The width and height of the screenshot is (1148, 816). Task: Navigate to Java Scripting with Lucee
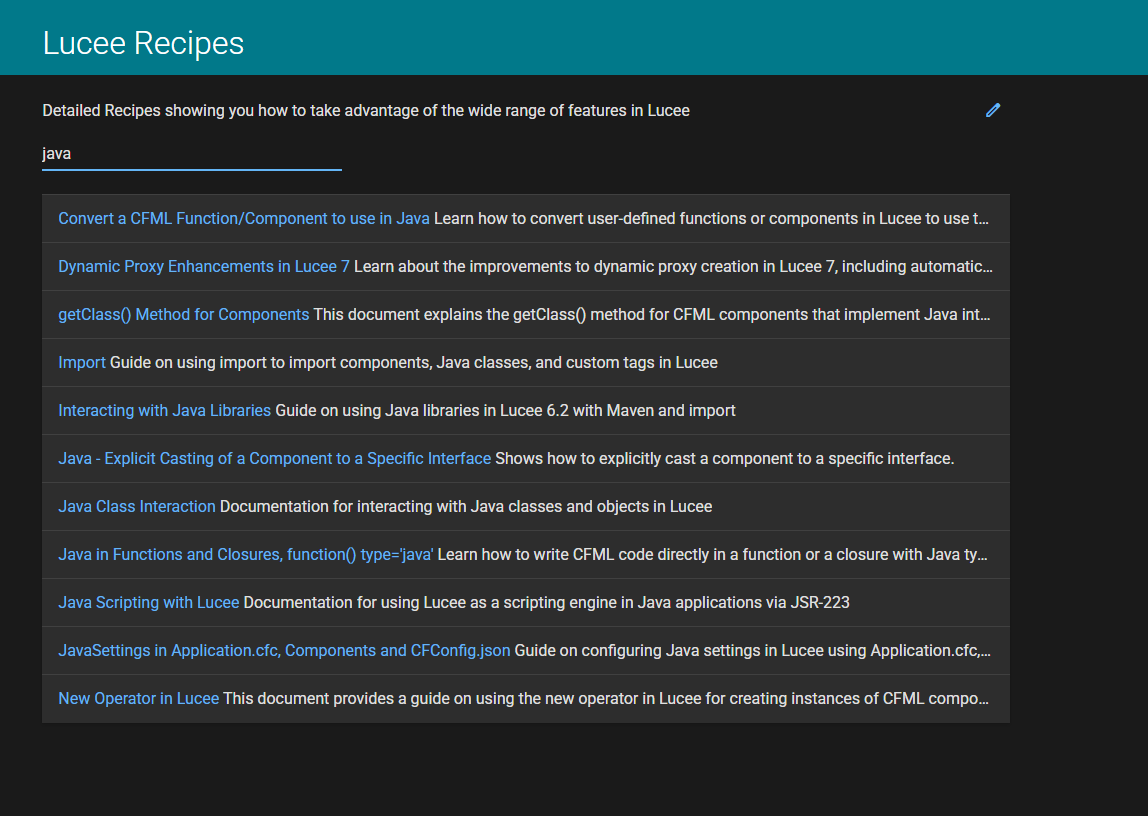coord(148,602)
